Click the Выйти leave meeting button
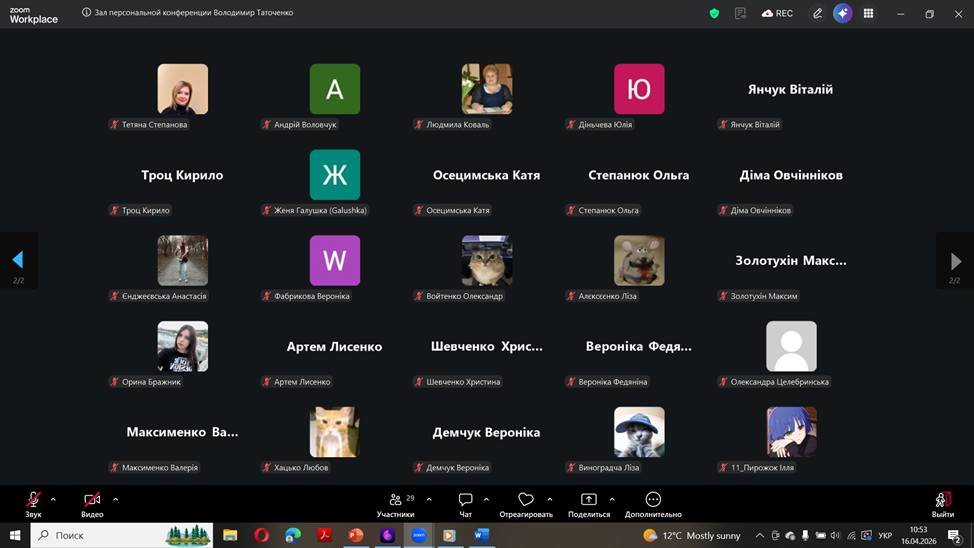974x548 pixels. pyautogui.click(x=942, y=503)
